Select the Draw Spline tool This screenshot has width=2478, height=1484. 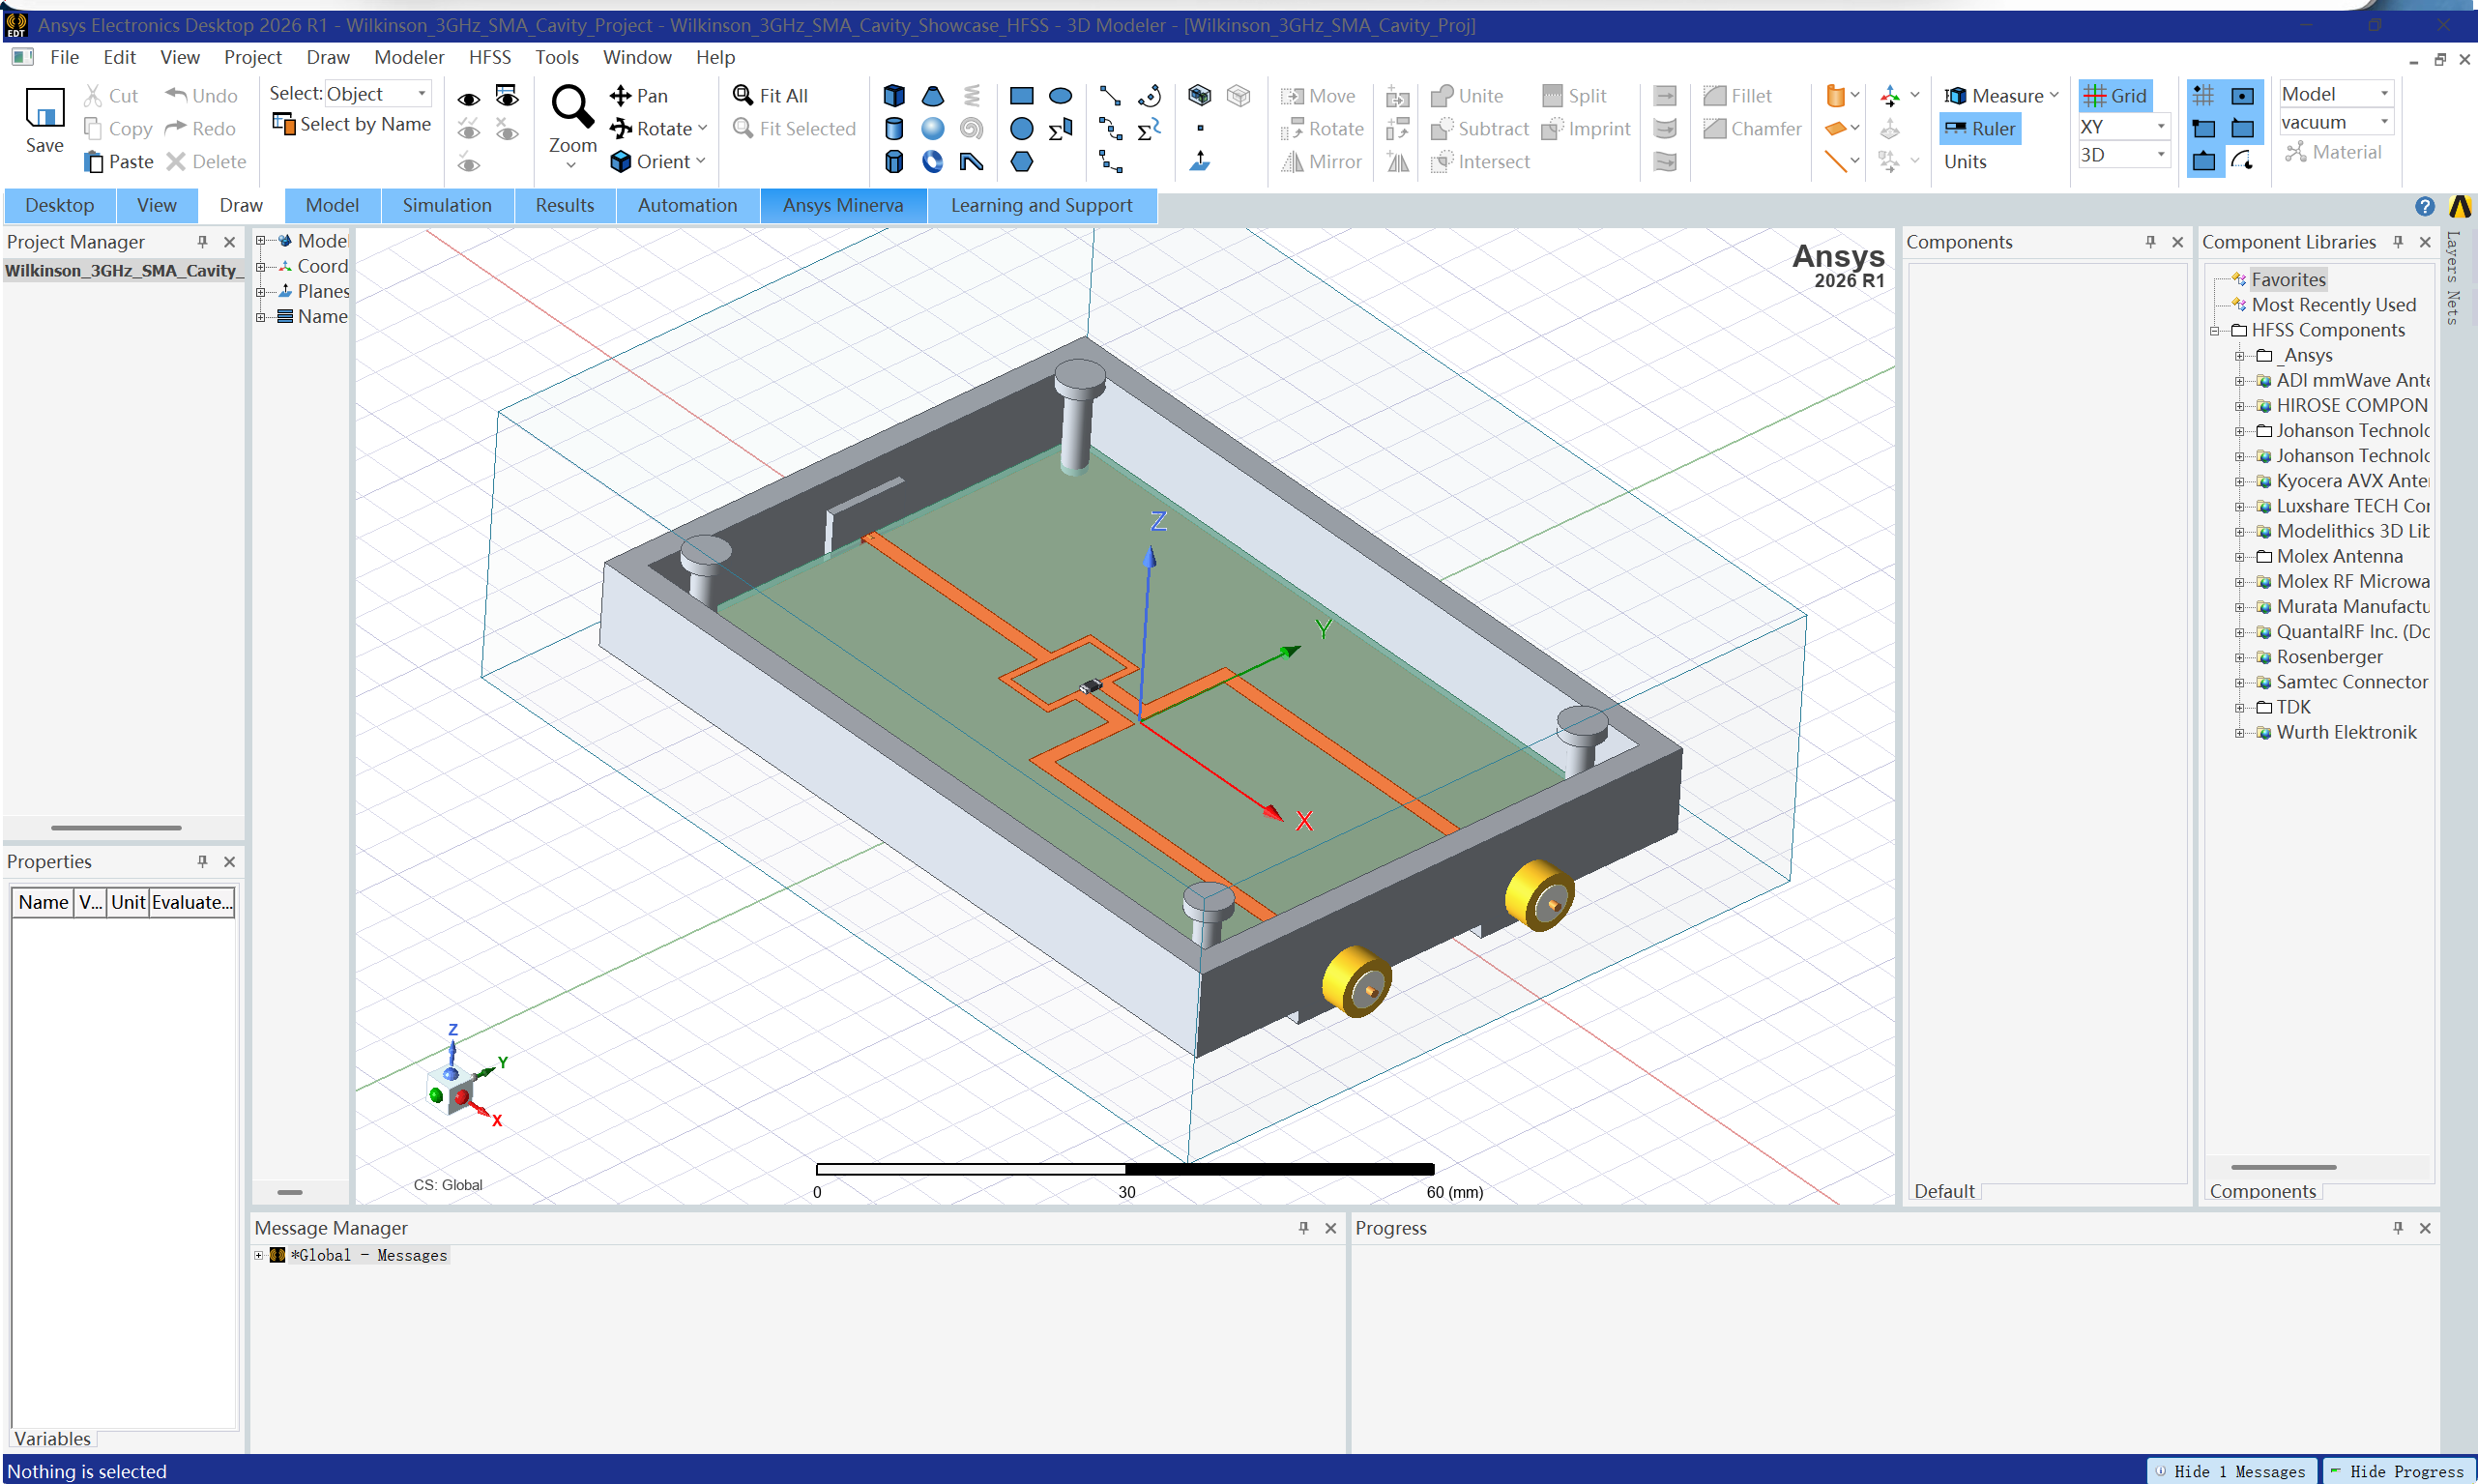1110,129
